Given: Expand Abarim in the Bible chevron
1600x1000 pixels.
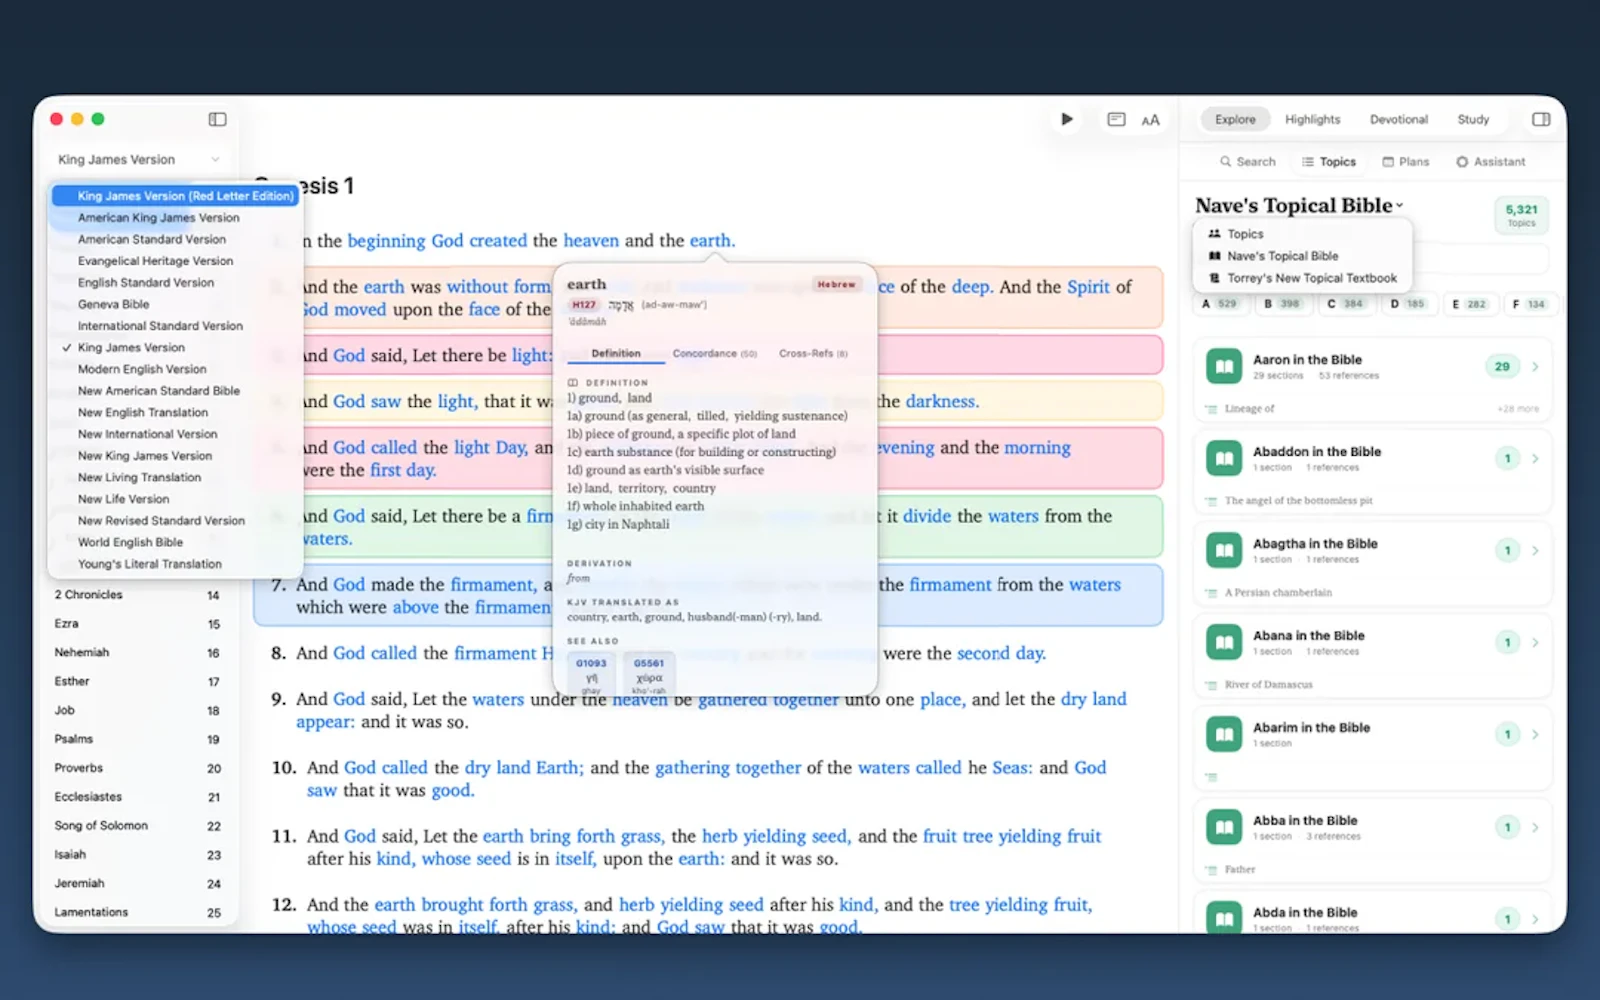Looking at the screenshot, I should [x=1535, y=735].
